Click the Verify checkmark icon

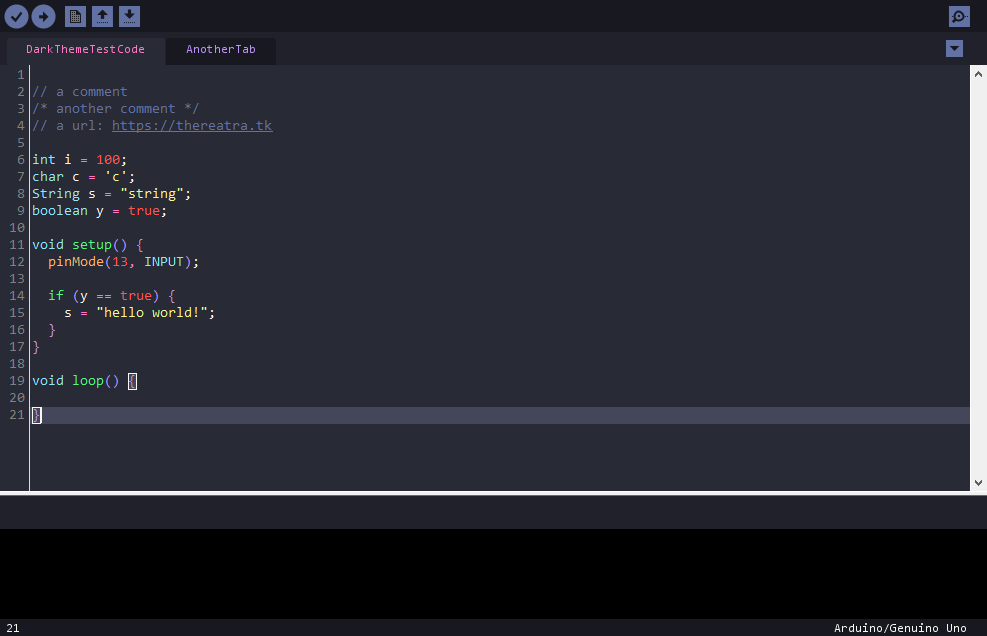pos(16,16)
